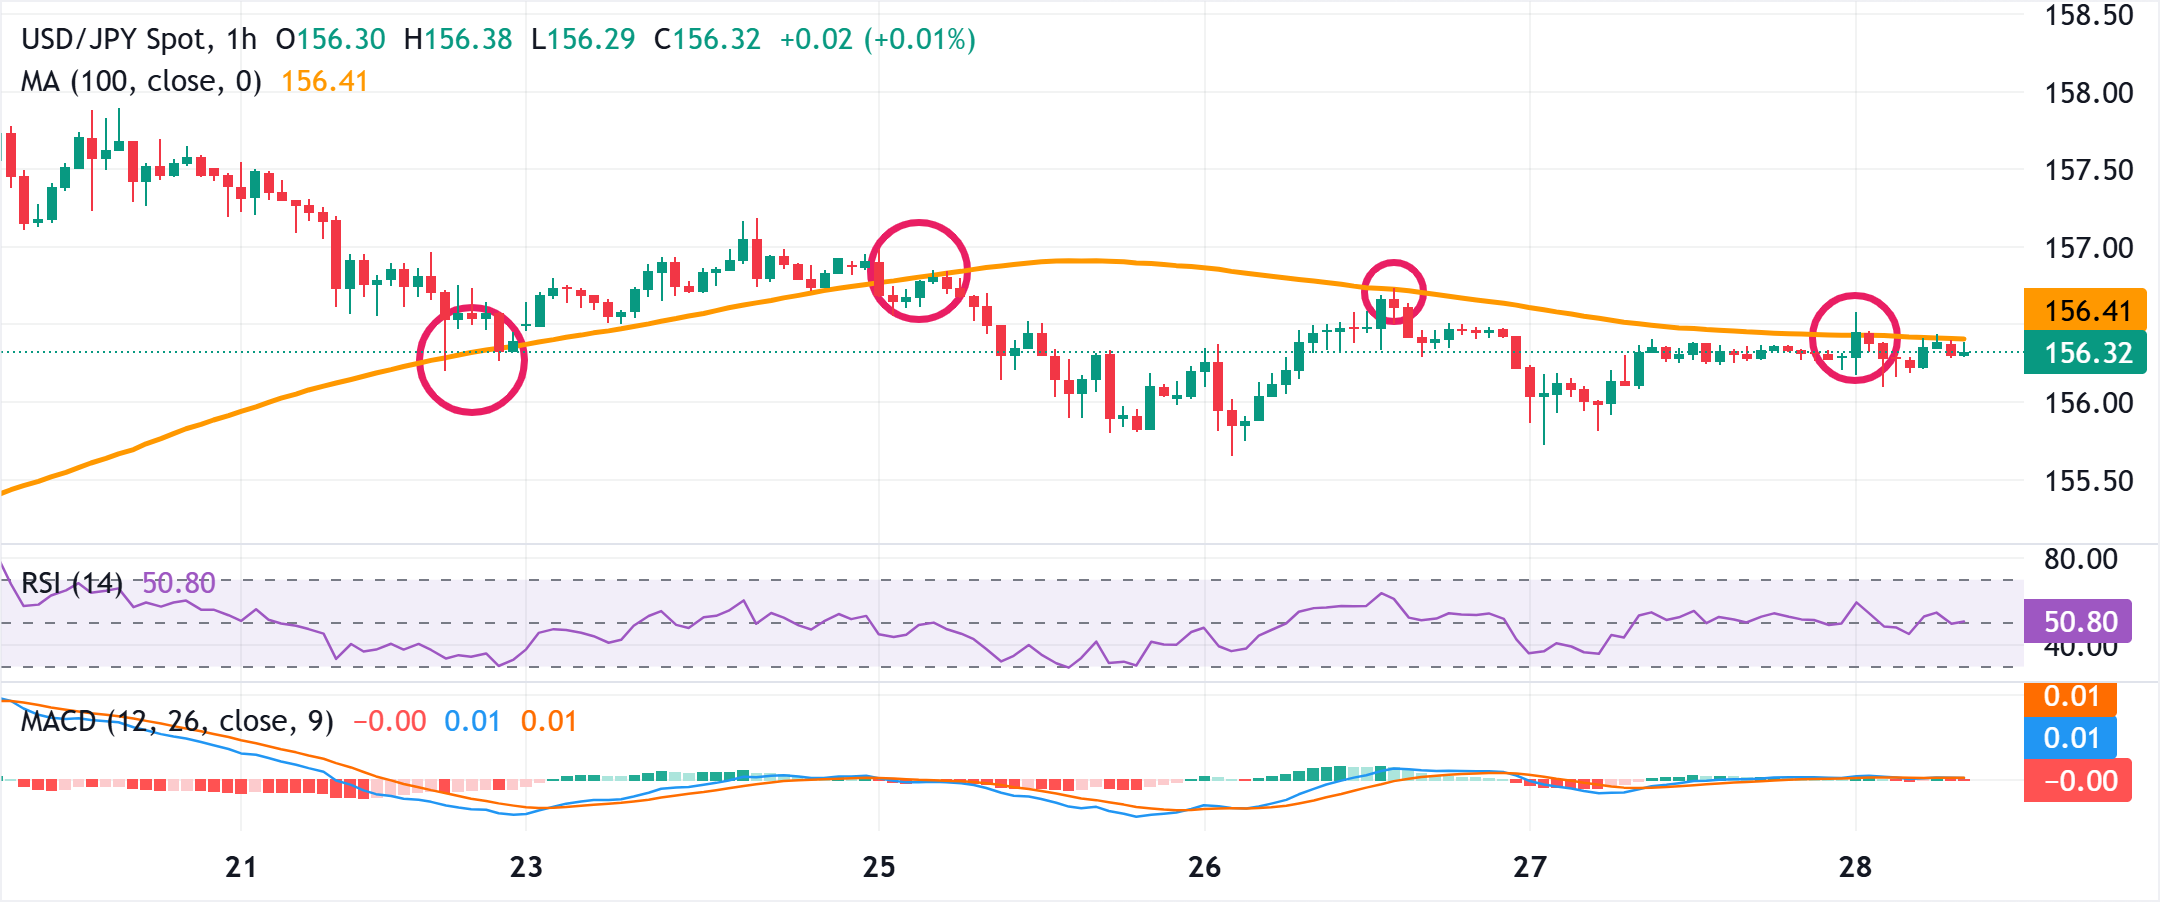Select the MACD (12, 26, close, 9) label
This screenshot has height=902, width=2160.
pos(177,721)
